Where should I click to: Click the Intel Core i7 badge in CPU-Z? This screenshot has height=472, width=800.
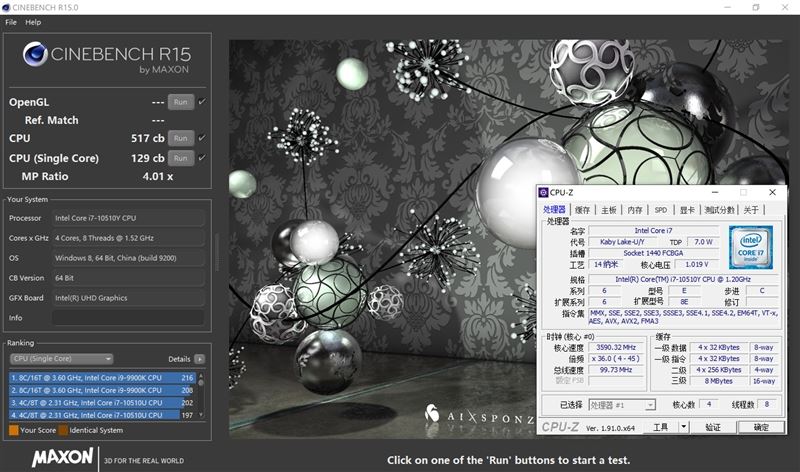751,247
